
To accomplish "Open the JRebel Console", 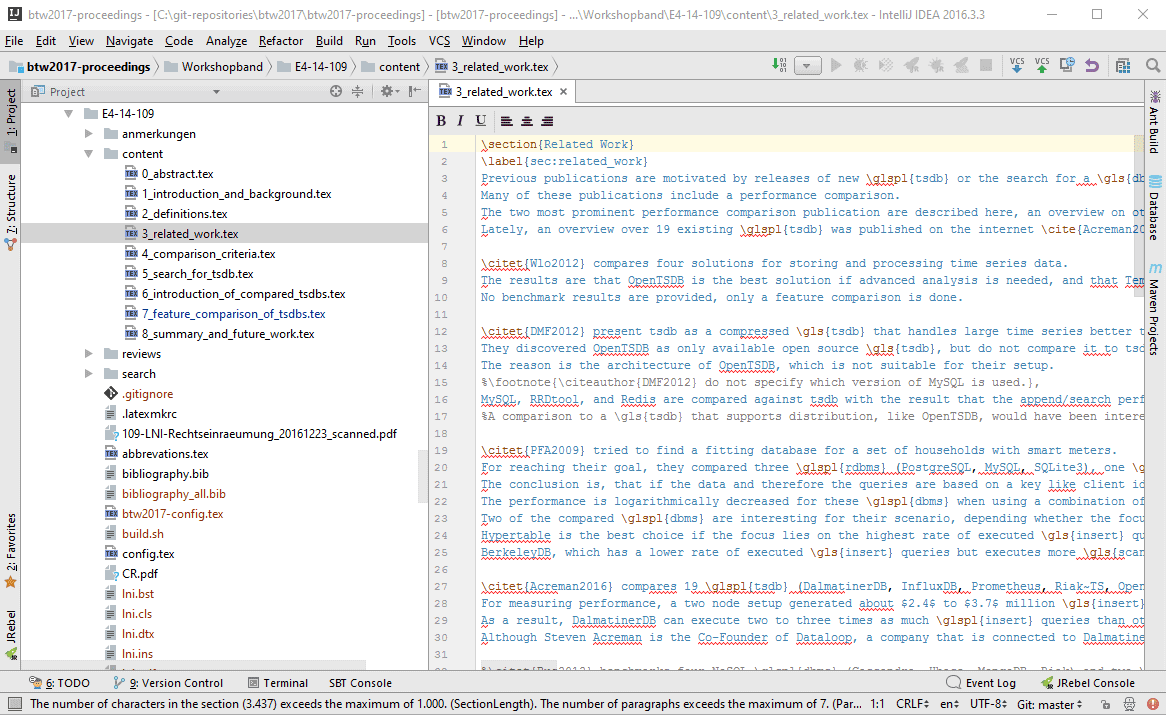I will click(1087, 683).
